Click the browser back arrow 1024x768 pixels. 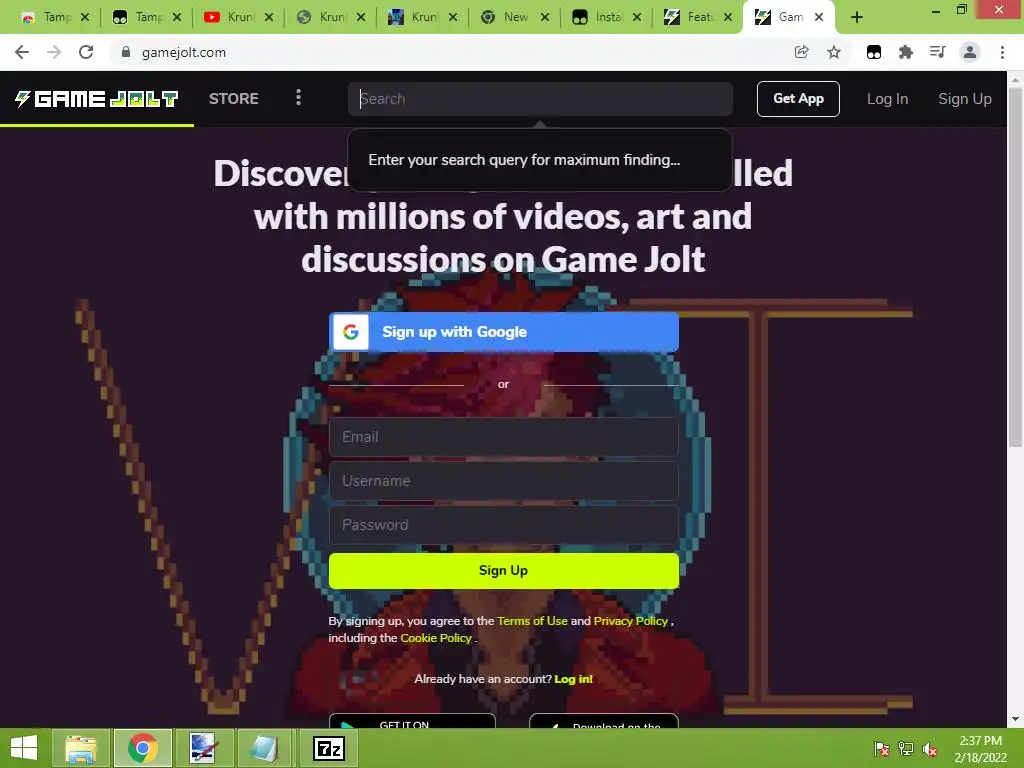click(22, 52)
